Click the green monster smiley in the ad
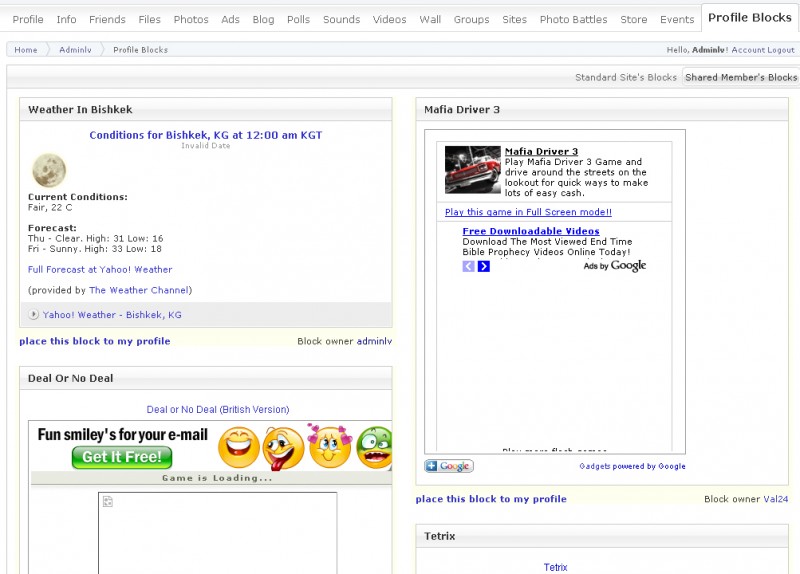 pyautogui.click(x=374, y=447)
